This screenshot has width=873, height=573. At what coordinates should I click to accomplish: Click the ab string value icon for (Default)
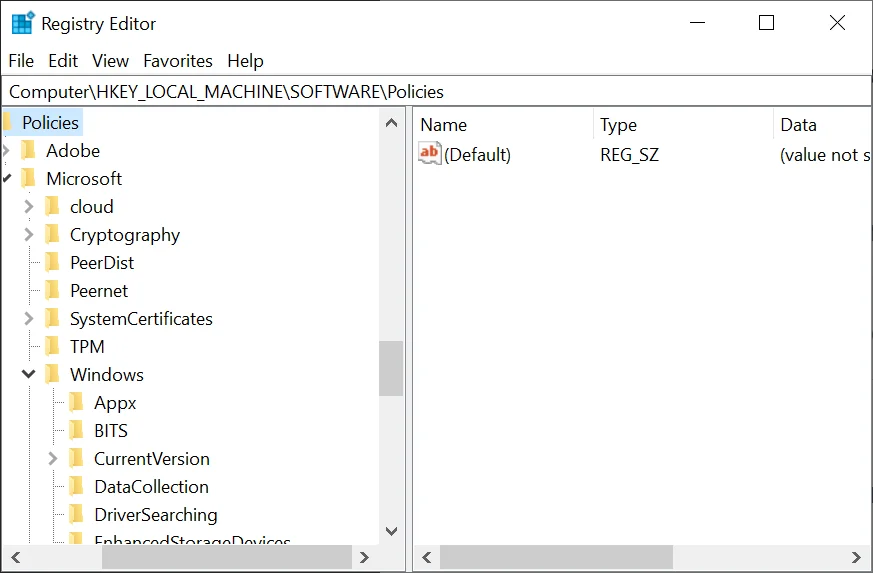(429, 153)
